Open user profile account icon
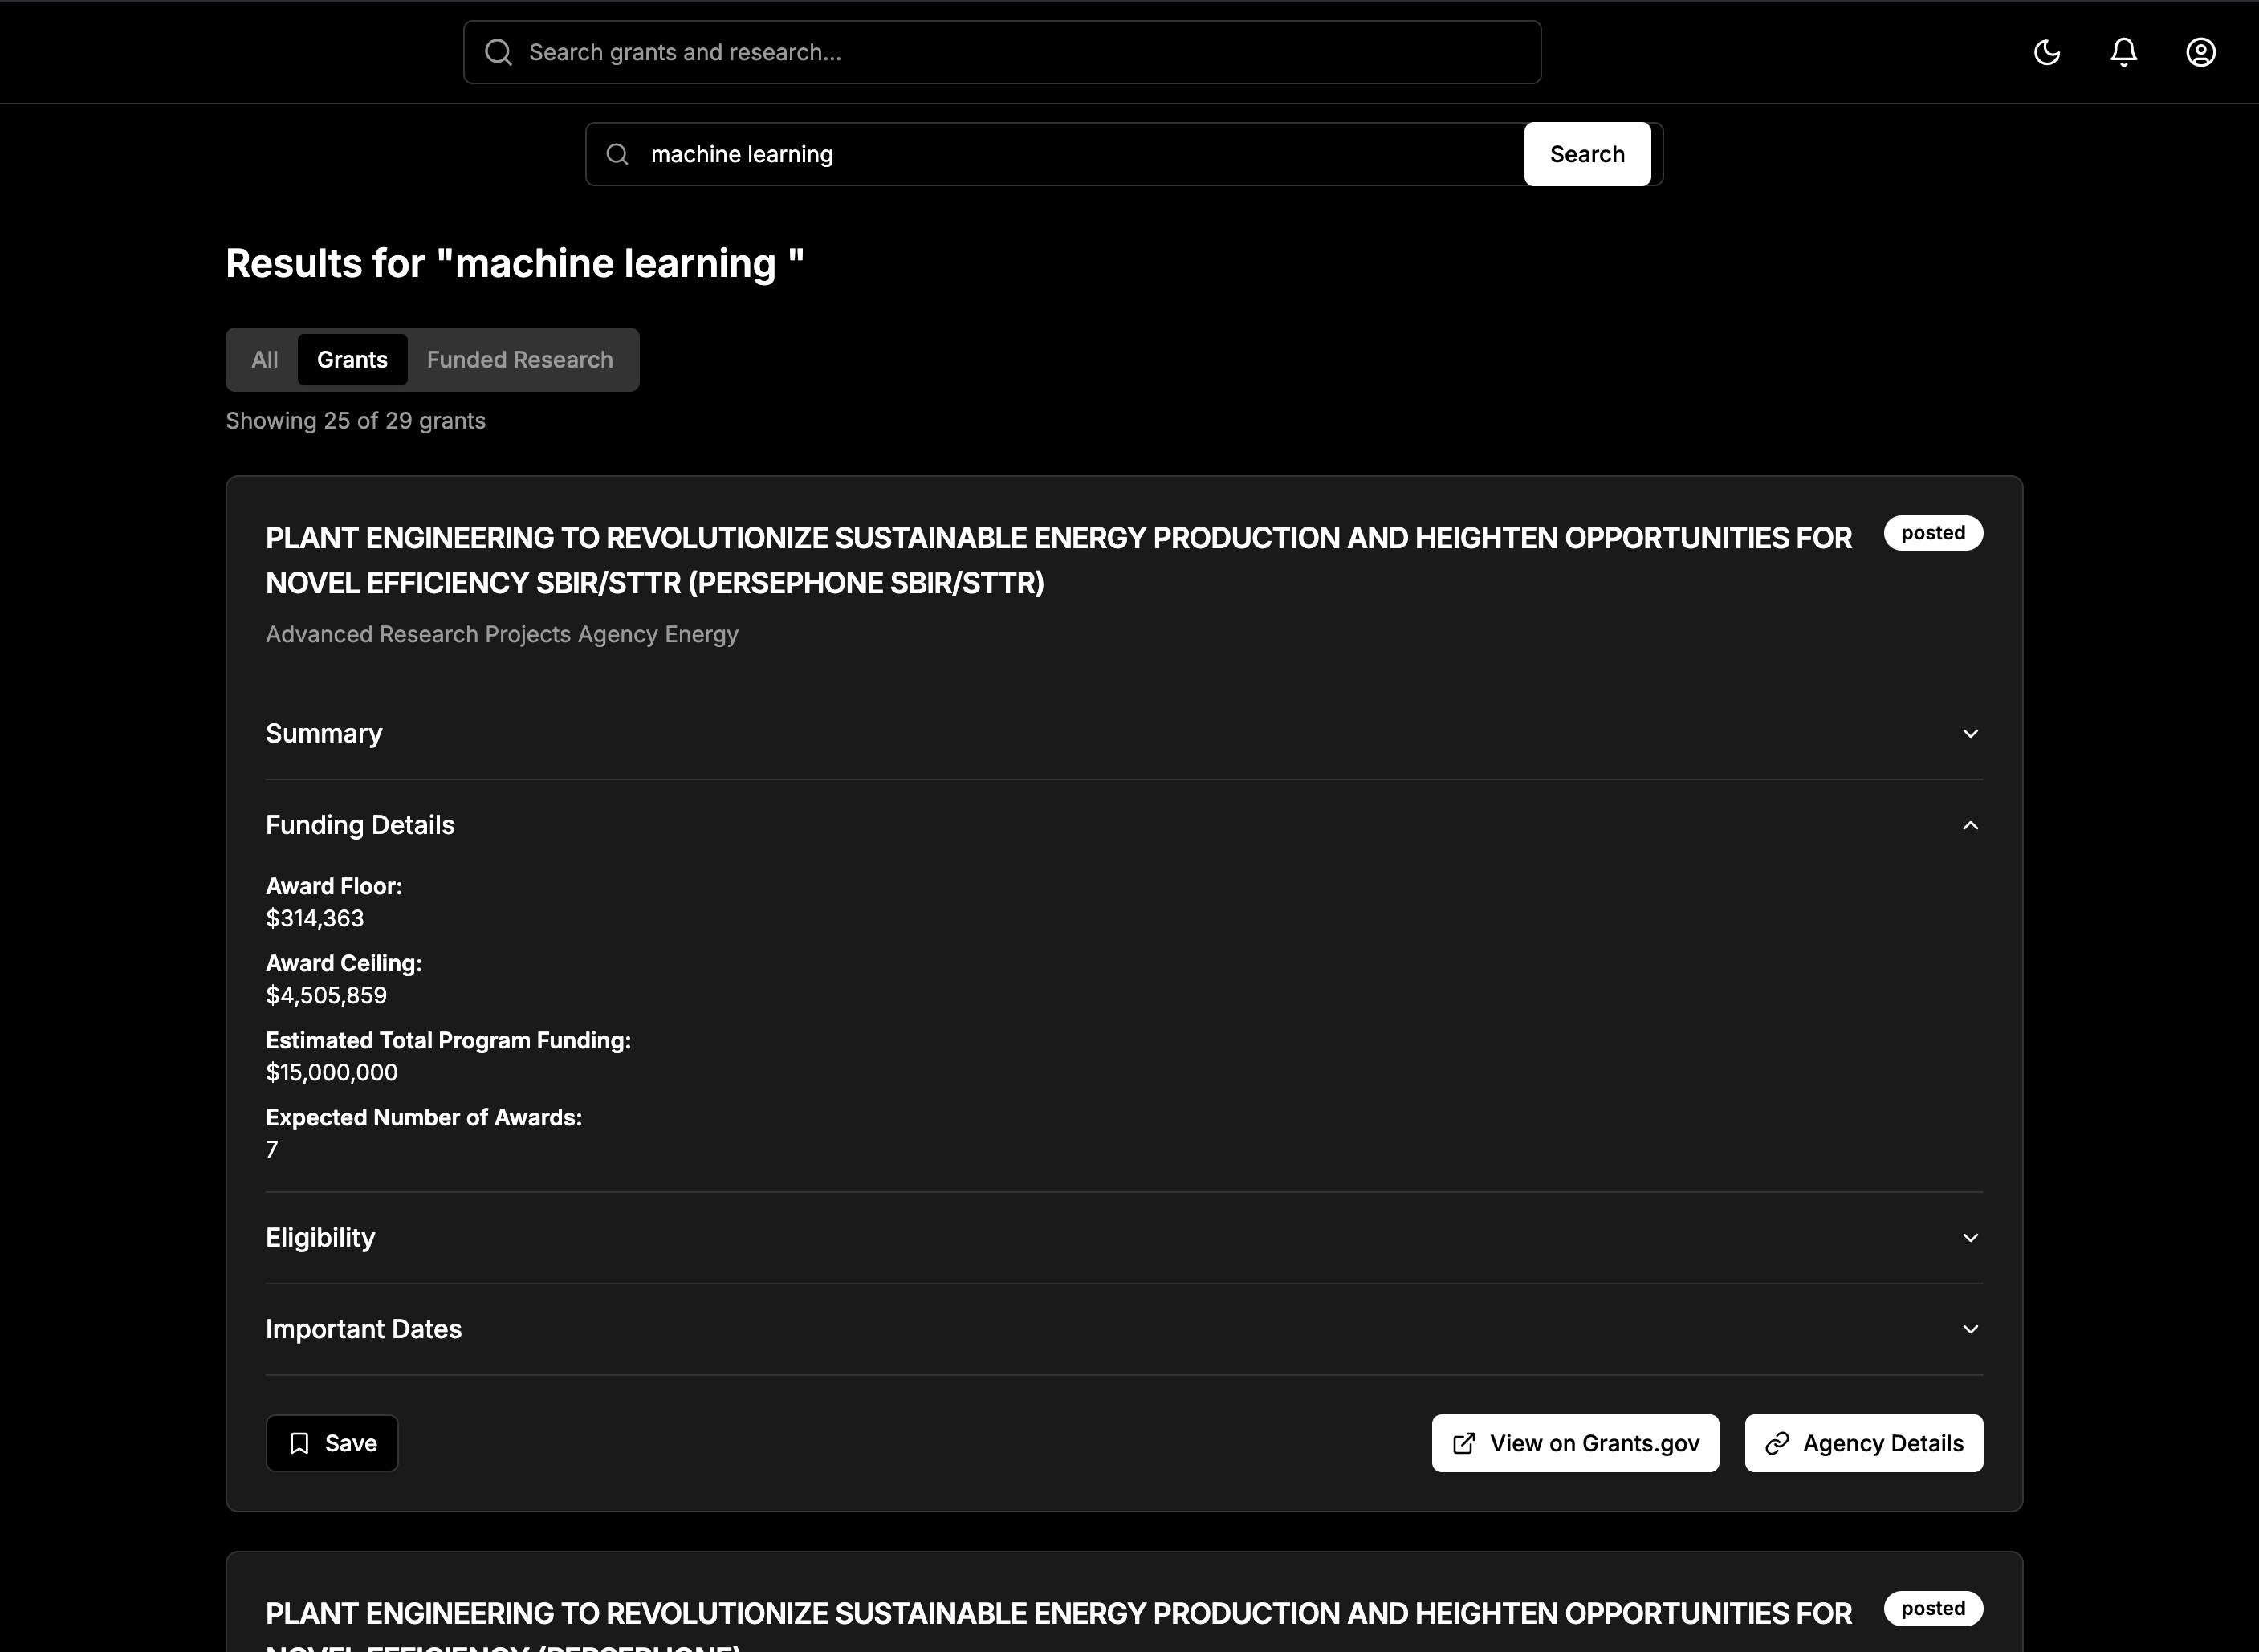 coord(2200,52)
